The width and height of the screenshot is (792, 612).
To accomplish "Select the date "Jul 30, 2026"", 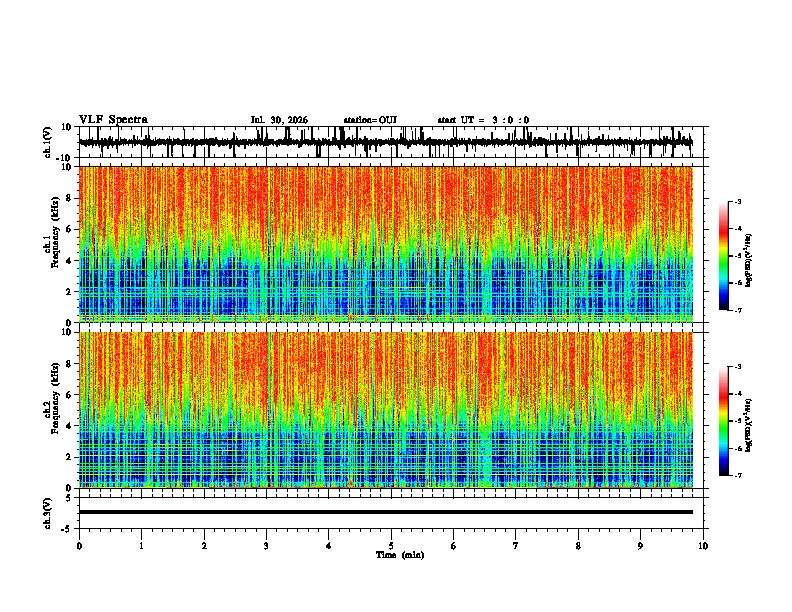I will point(279,120).
